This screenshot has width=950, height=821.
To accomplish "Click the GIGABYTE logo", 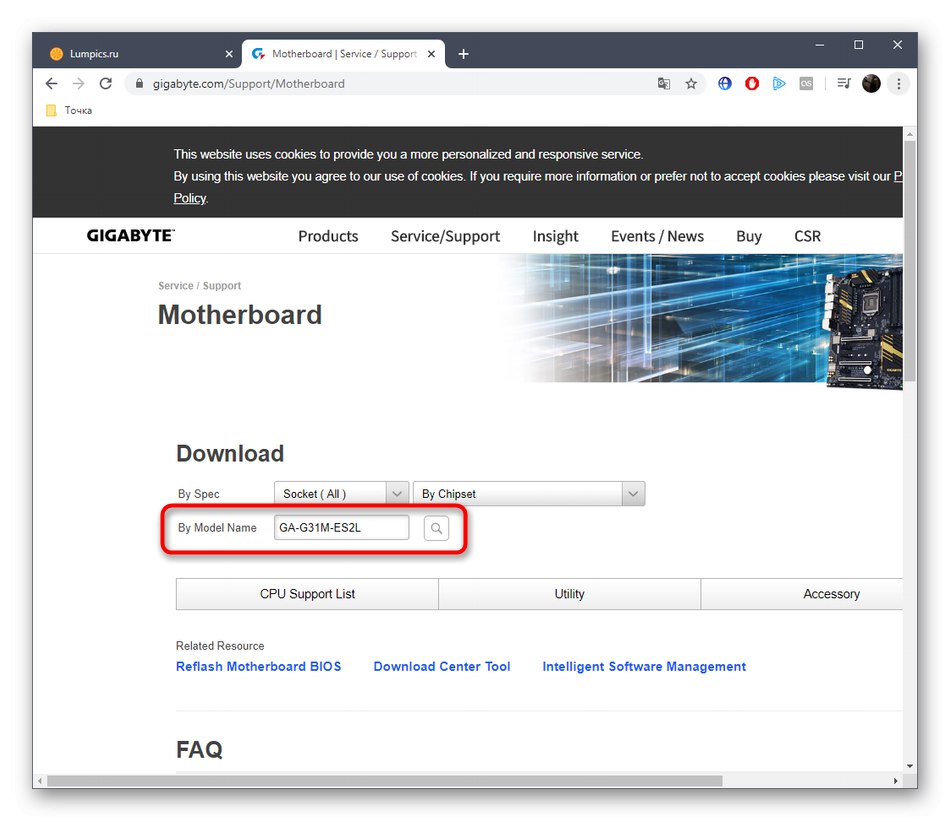I will 130,236.
